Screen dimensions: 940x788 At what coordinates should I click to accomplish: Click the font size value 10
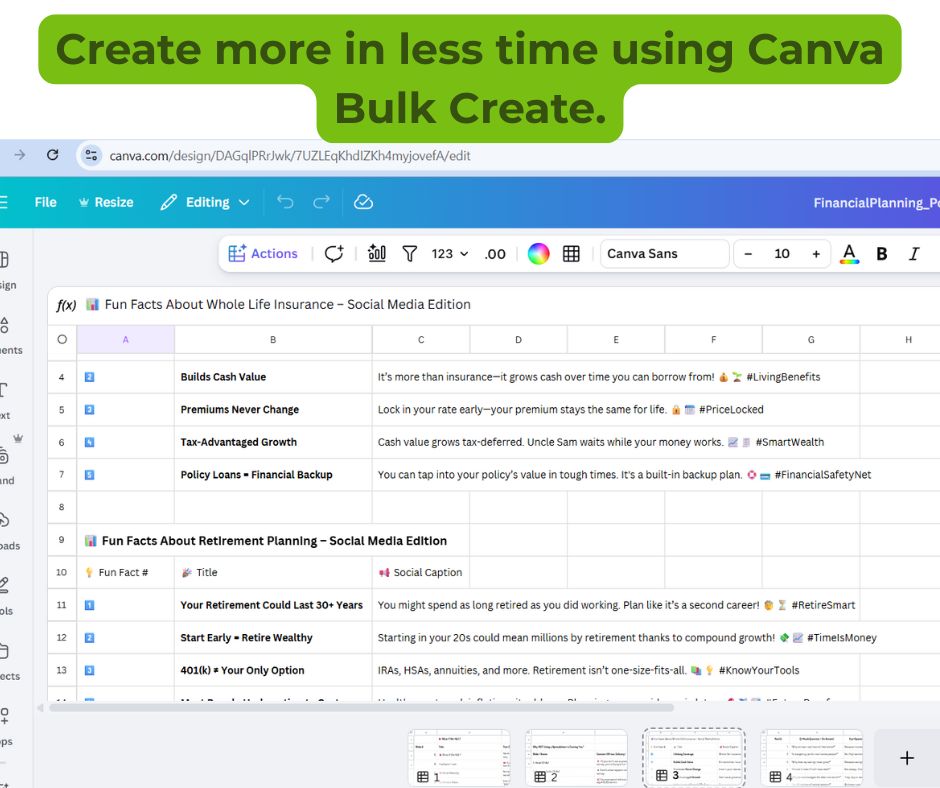pos(782,254)
